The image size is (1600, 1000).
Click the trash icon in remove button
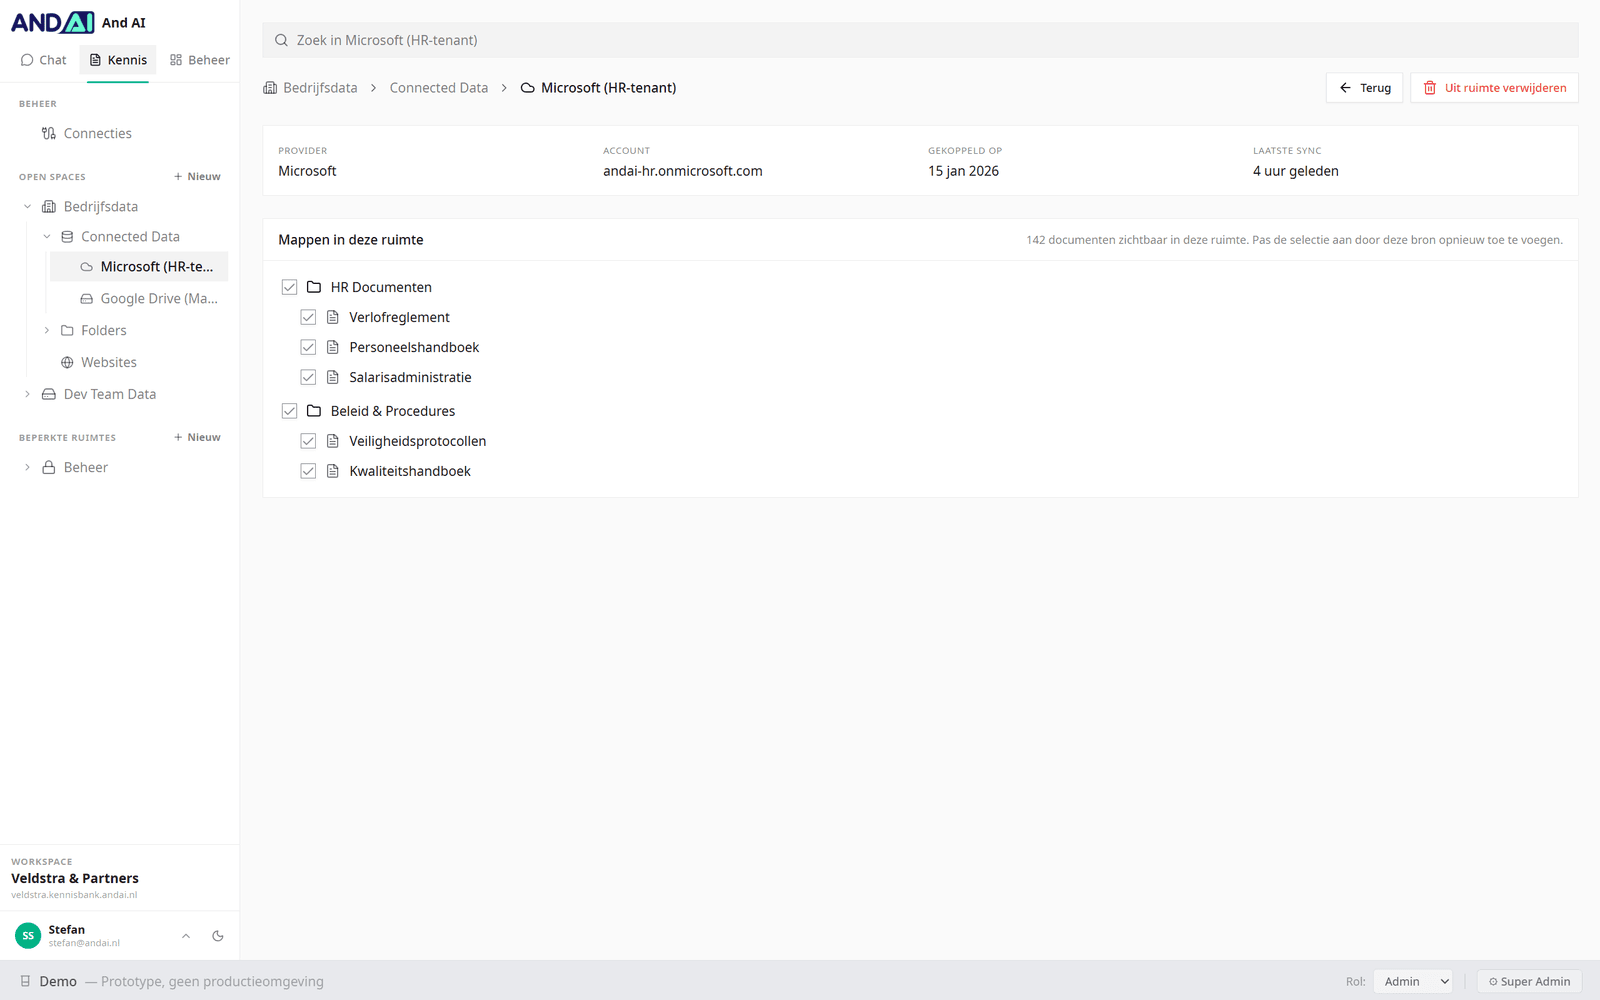pyautogui.click(x=1430, y=88)
